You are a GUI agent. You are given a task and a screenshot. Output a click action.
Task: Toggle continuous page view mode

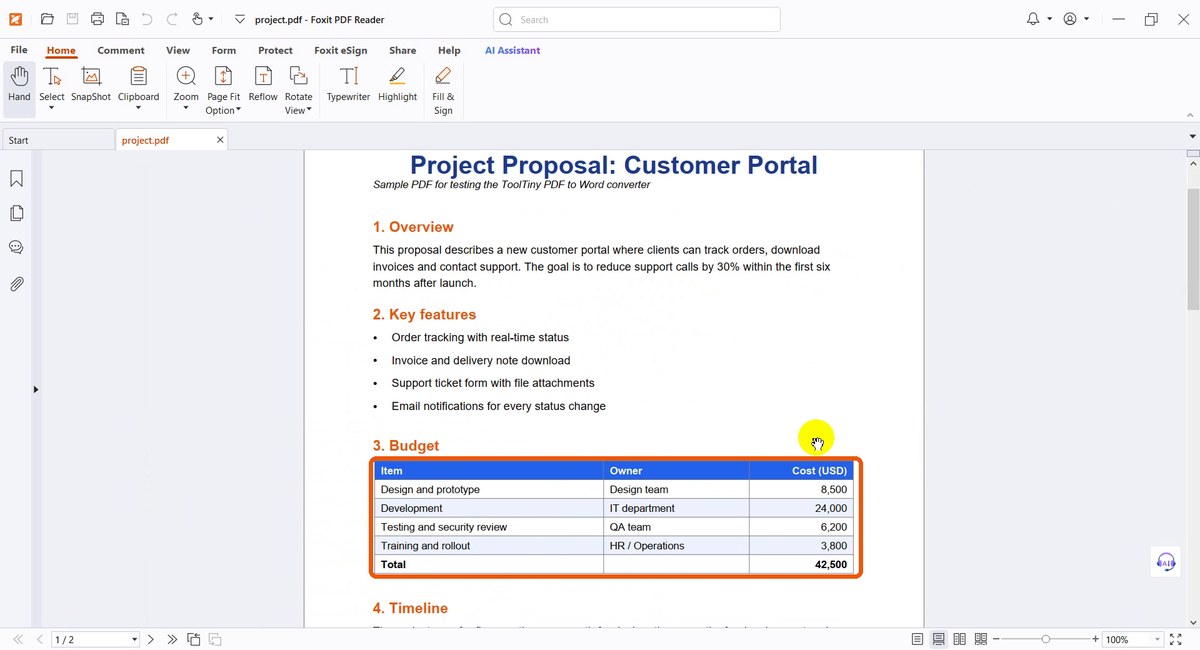coord(939,639)
